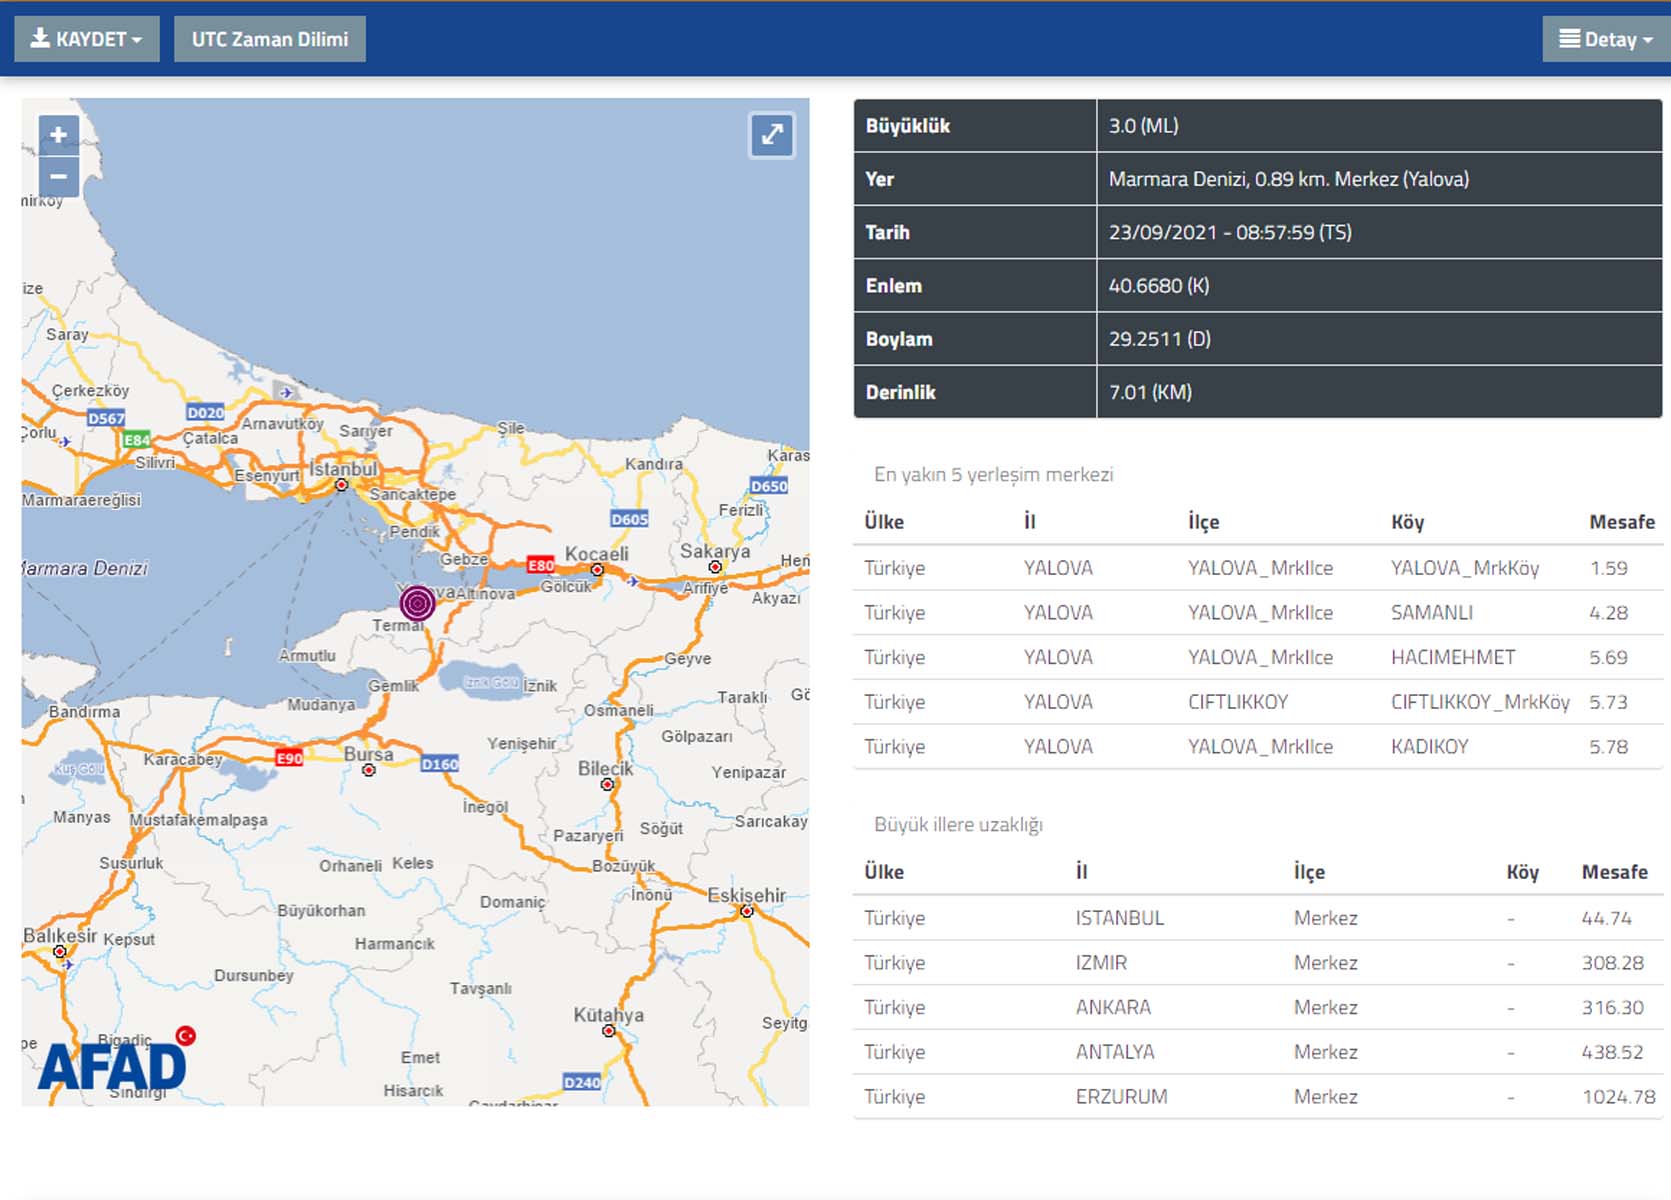This screenshot has width=1671, height=1200.
Task: Select the SAMANLI village row
Action: (x=1431, y=612)
